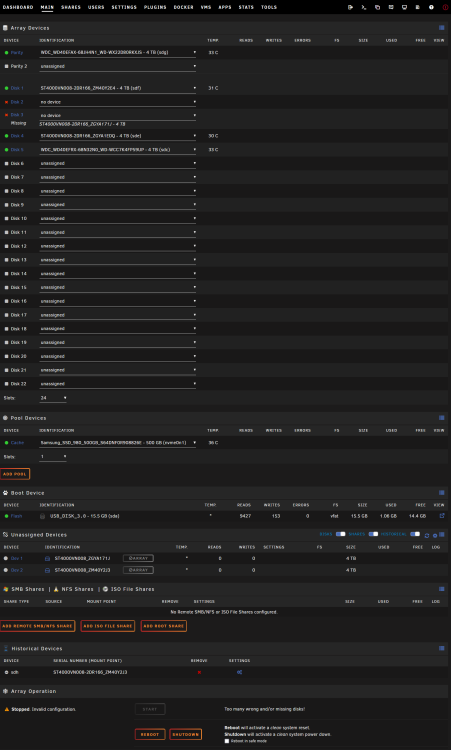Click the Unassigned Devices section icon
Screen dimensions: 451x750
[x=5, y=535]
